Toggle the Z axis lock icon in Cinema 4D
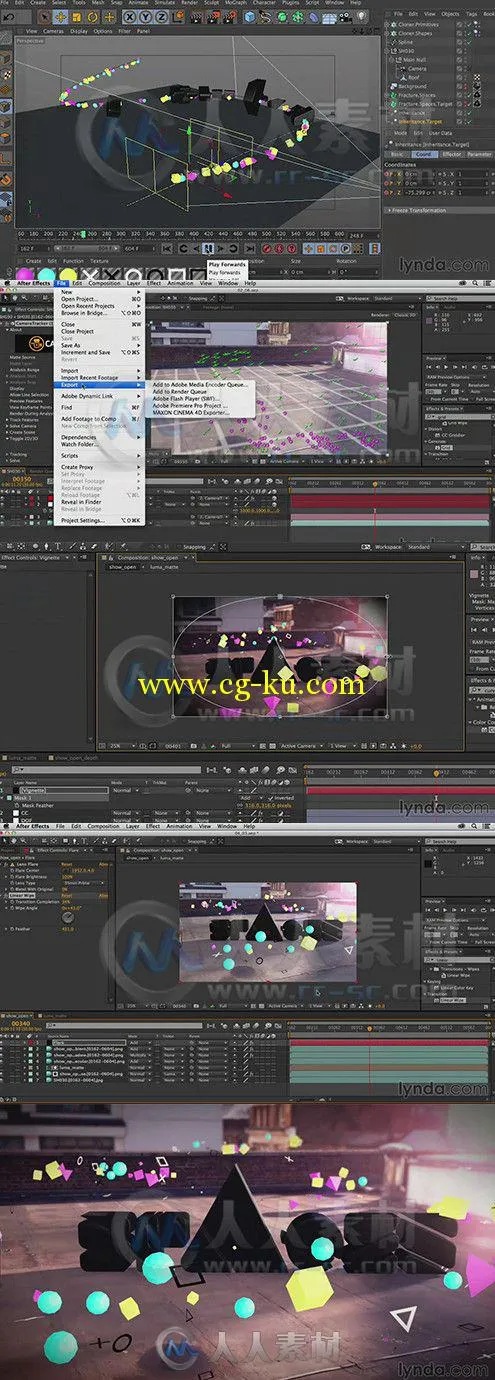Image resolution: width=495 pixels, height=1380 pixels. click(161, 17)
